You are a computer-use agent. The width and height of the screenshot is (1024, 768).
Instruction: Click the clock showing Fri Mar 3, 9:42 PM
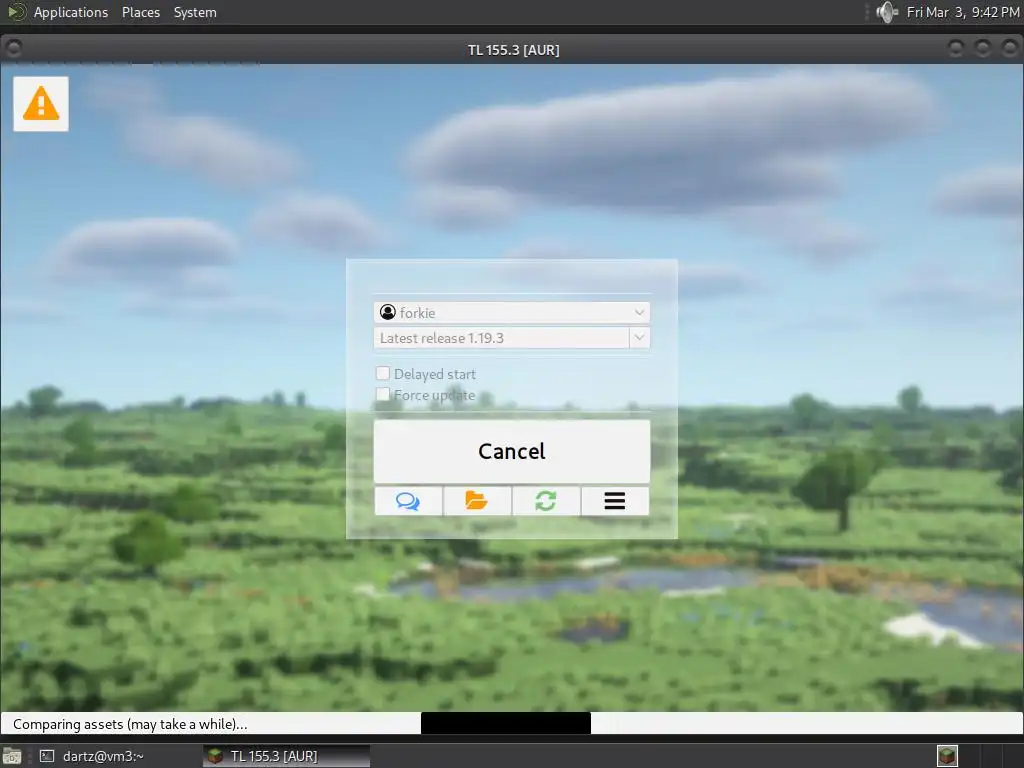tap(963, 12)
